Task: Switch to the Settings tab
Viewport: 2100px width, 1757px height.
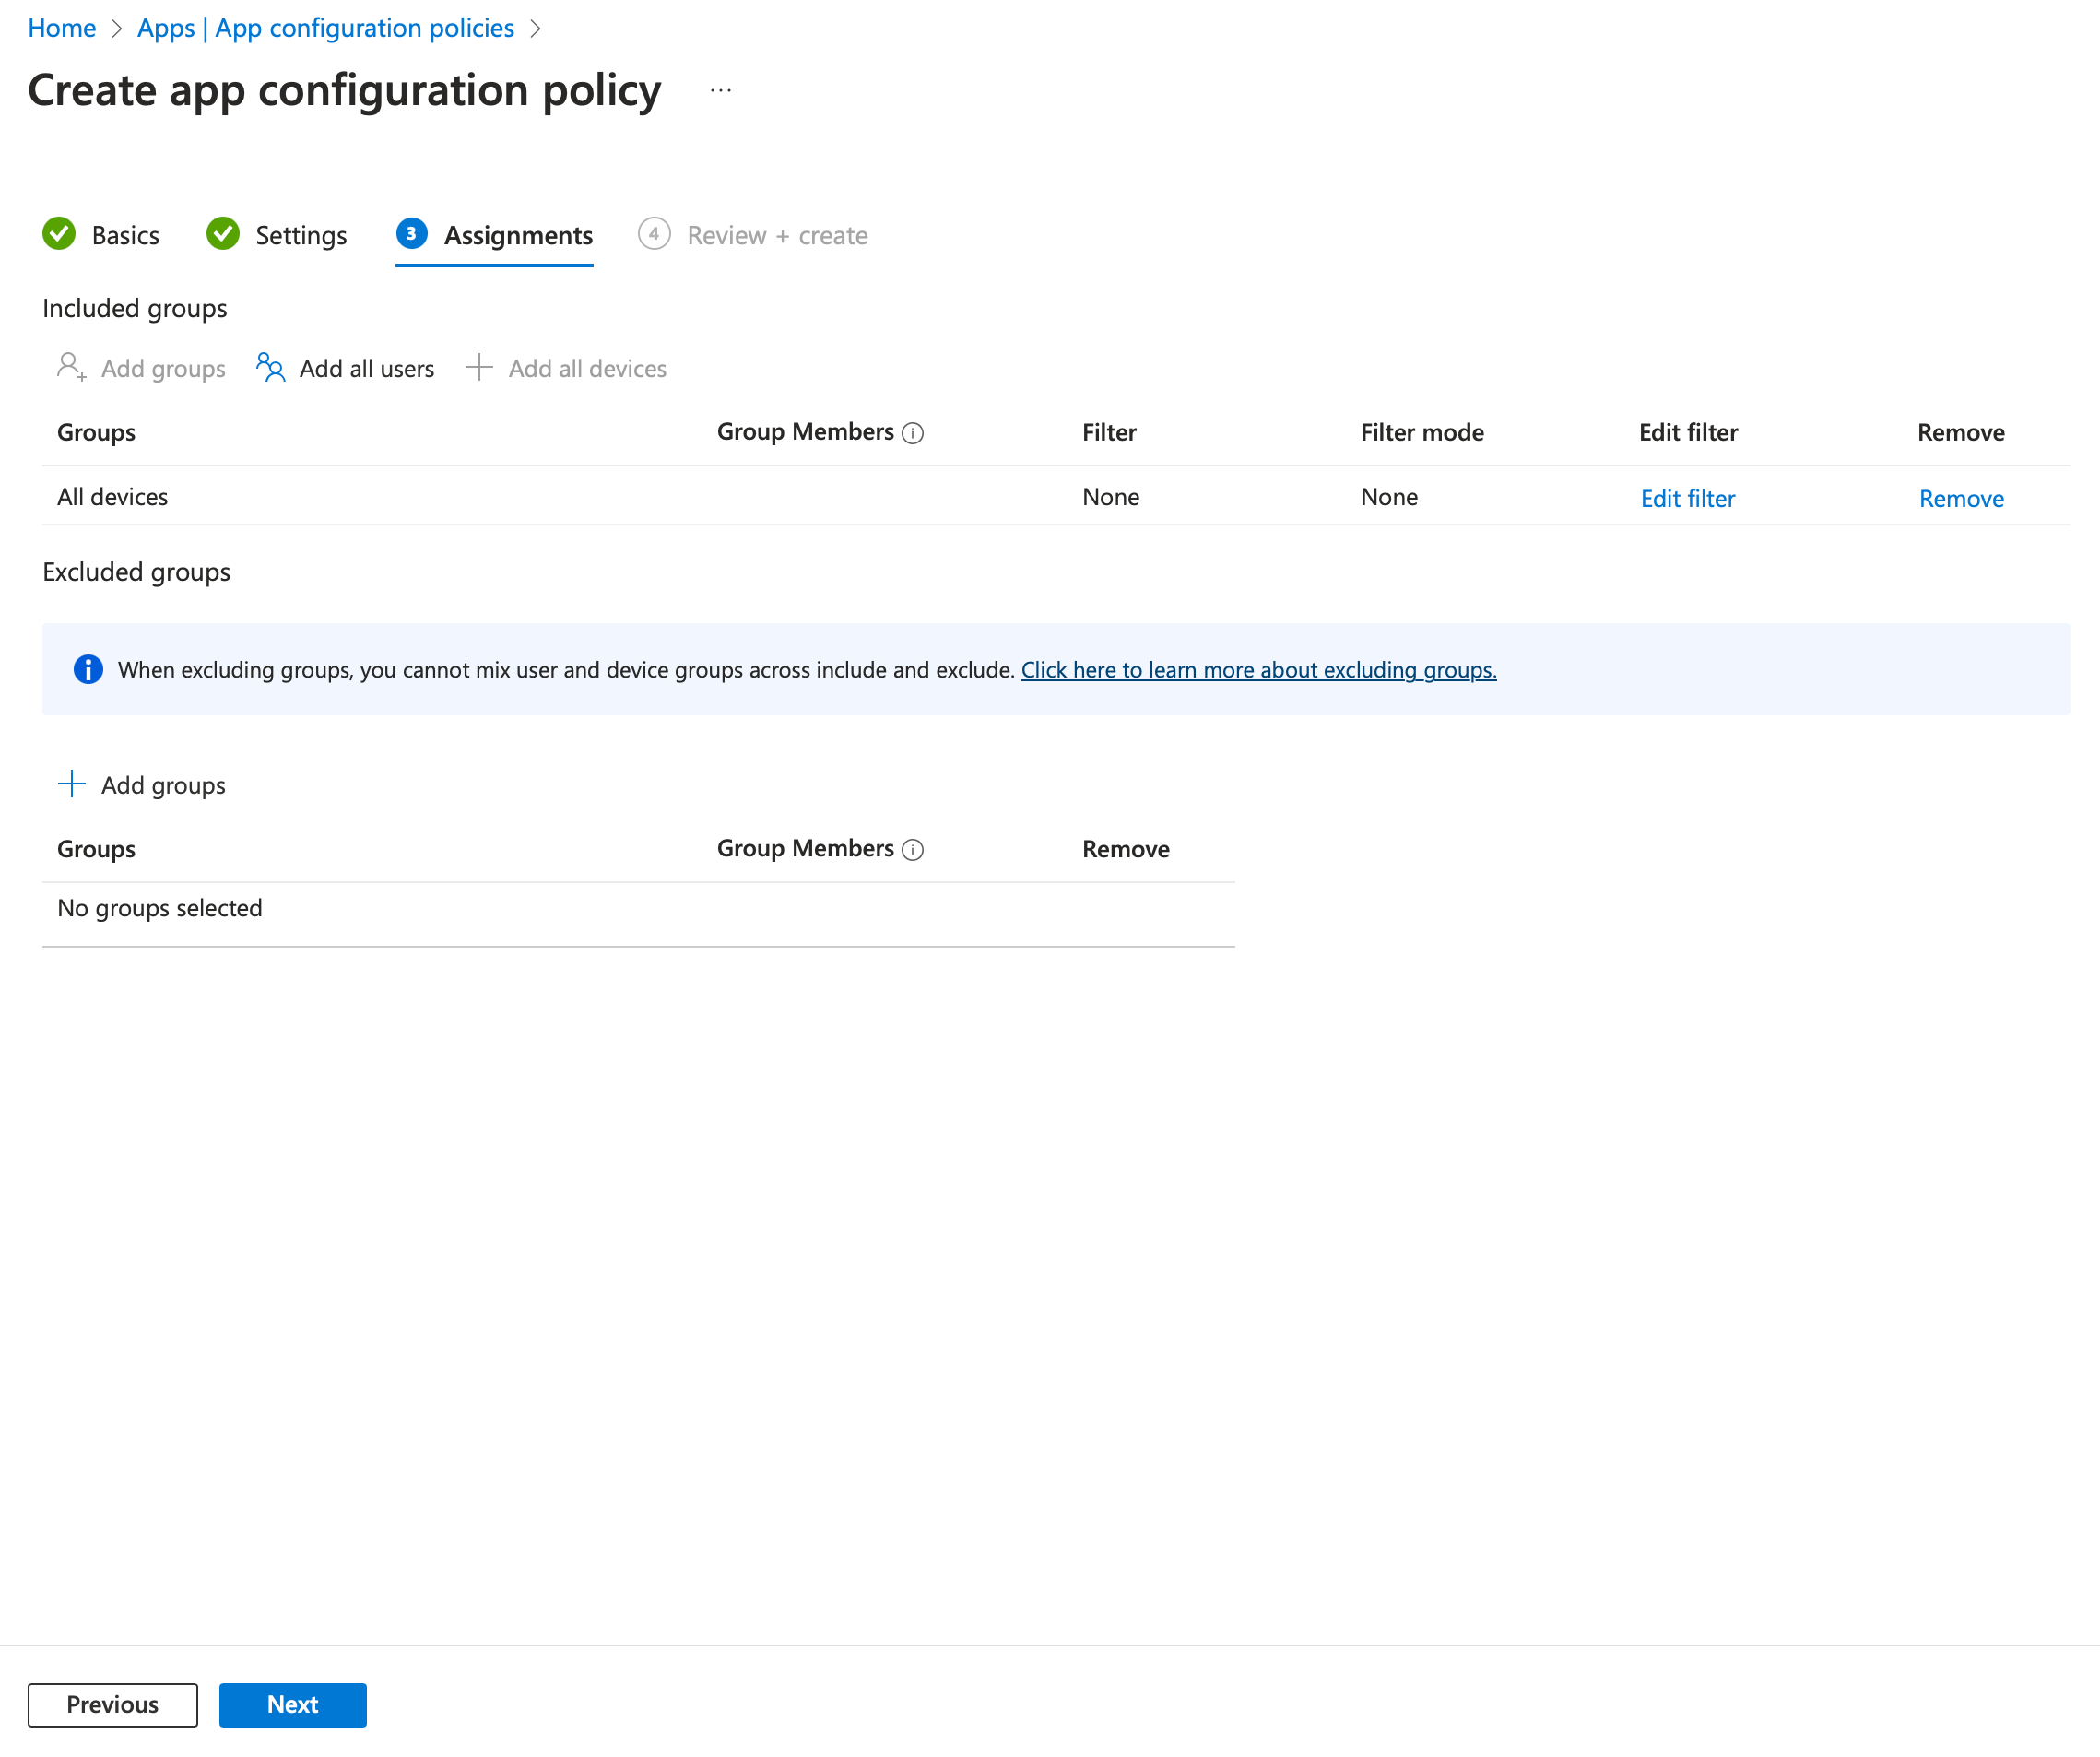Action: click(x=300, y=235)
